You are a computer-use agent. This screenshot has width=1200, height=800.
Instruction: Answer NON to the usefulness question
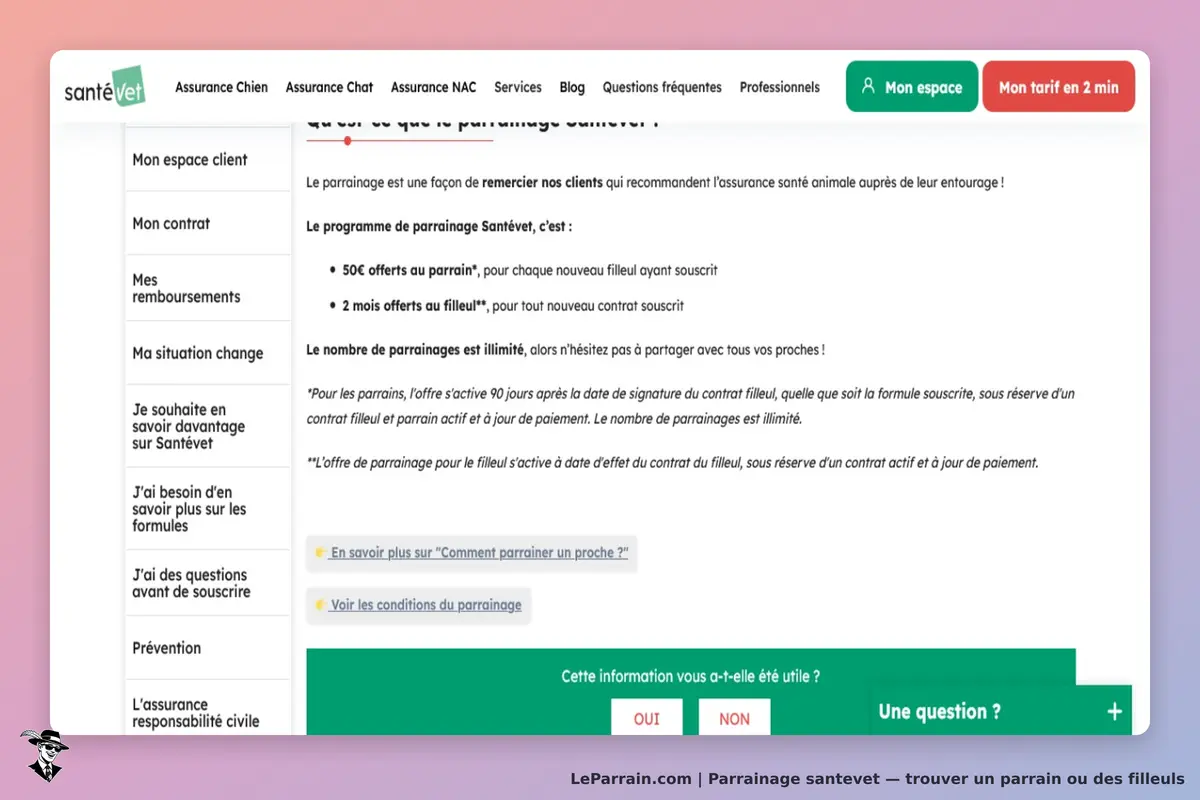pos(734,718)
